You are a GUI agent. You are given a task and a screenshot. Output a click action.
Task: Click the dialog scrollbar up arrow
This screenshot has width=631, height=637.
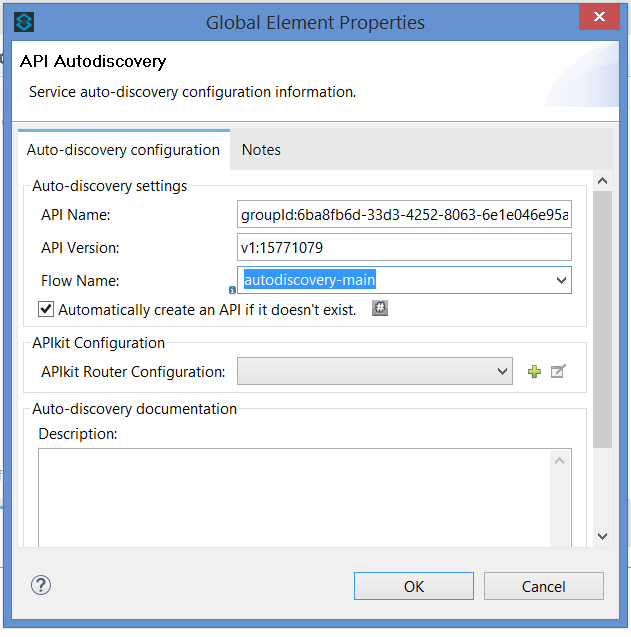pyautogui.click(x=602, y=181)
